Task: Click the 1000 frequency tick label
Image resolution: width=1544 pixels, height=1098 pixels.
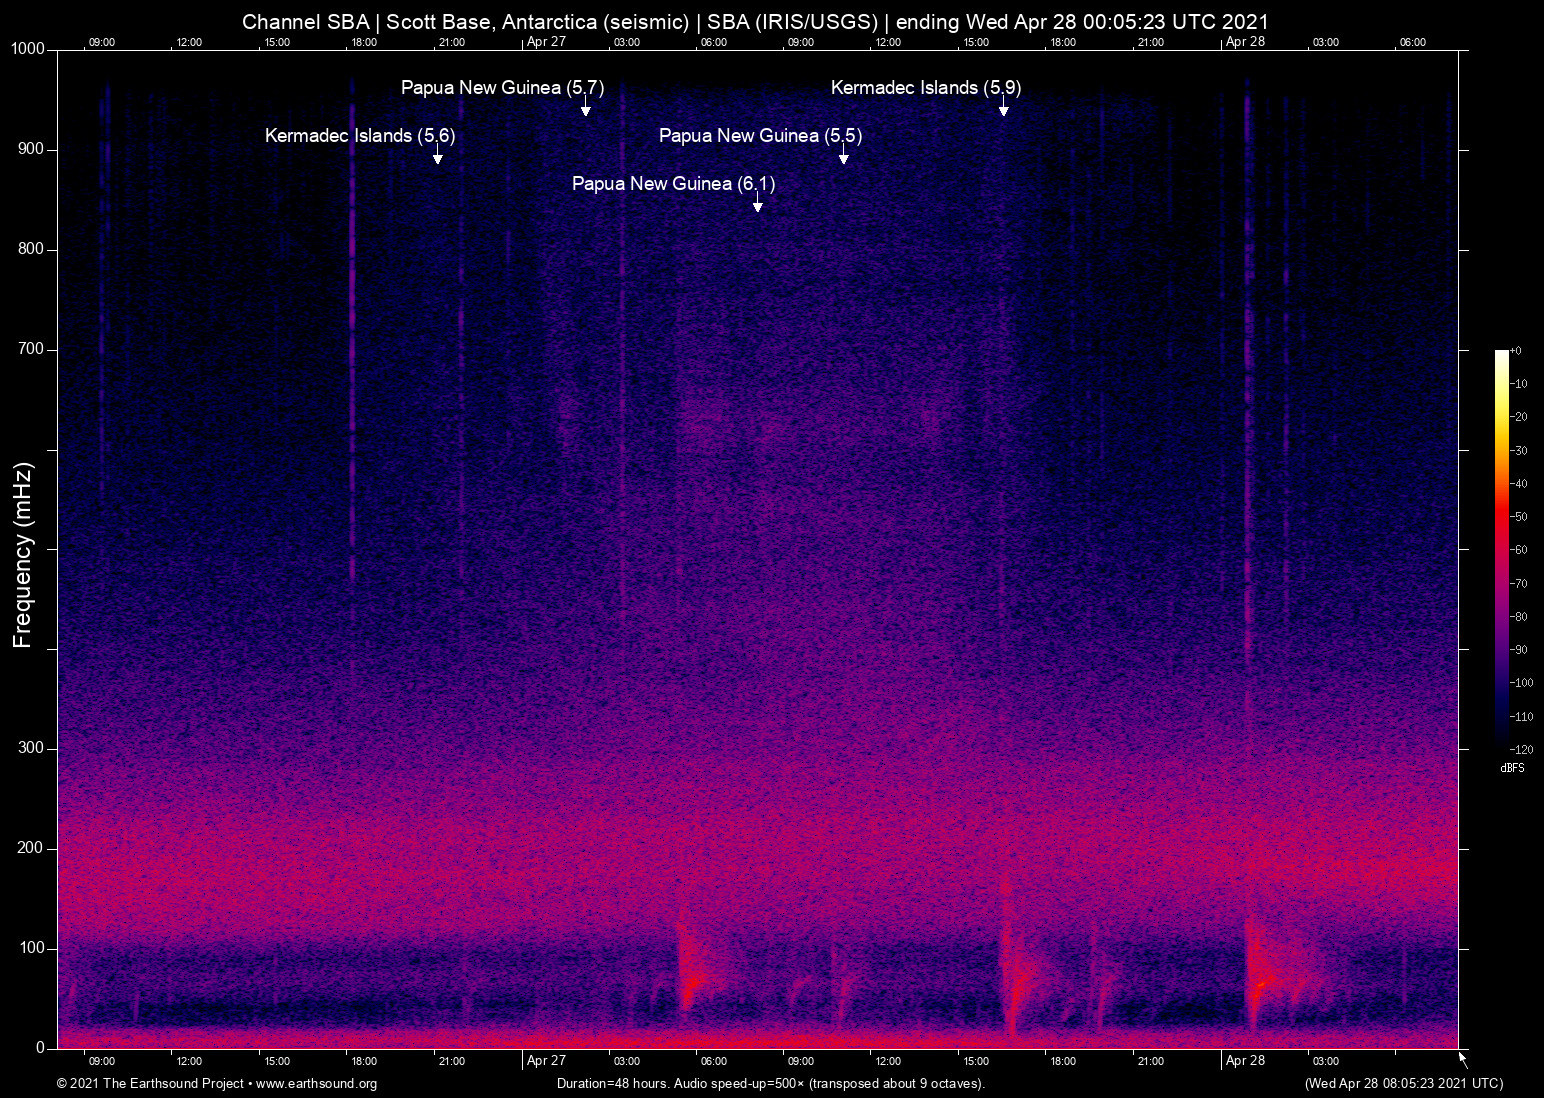Action: point(27,49)
